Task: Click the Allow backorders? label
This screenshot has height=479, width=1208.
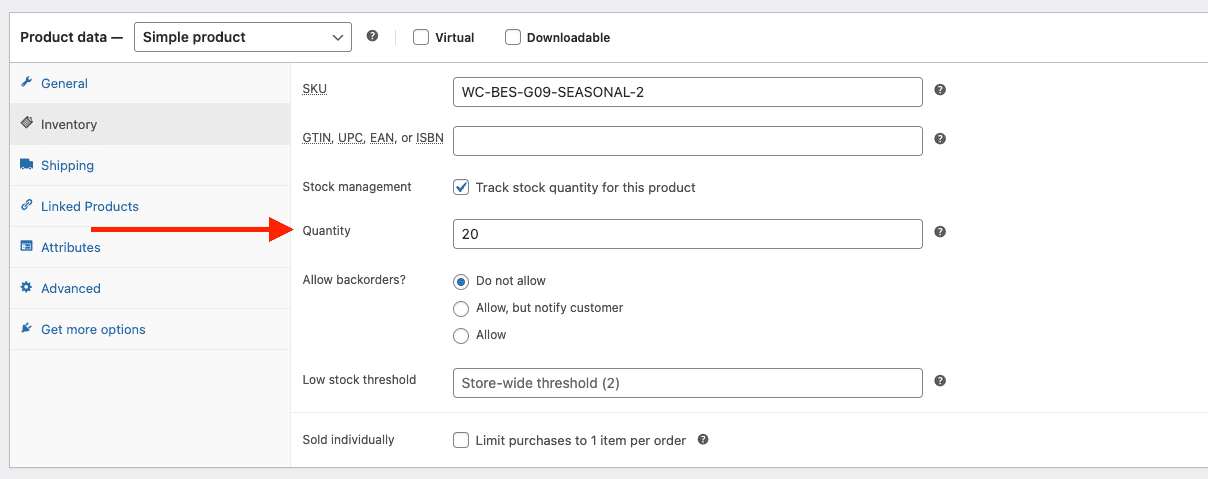Action: click(x=354, y=280)
